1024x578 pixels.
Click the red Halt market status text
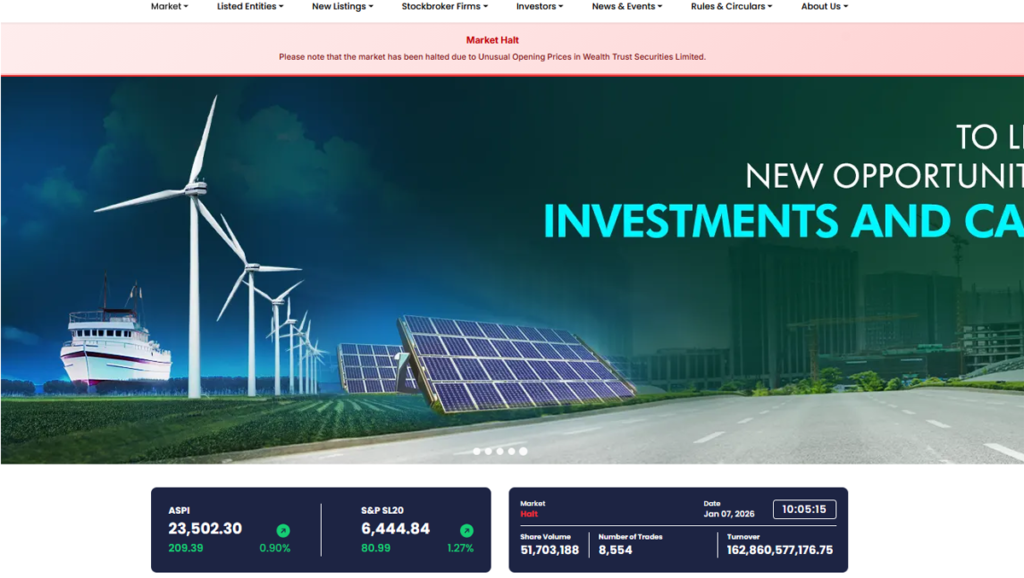click(529, 514)
